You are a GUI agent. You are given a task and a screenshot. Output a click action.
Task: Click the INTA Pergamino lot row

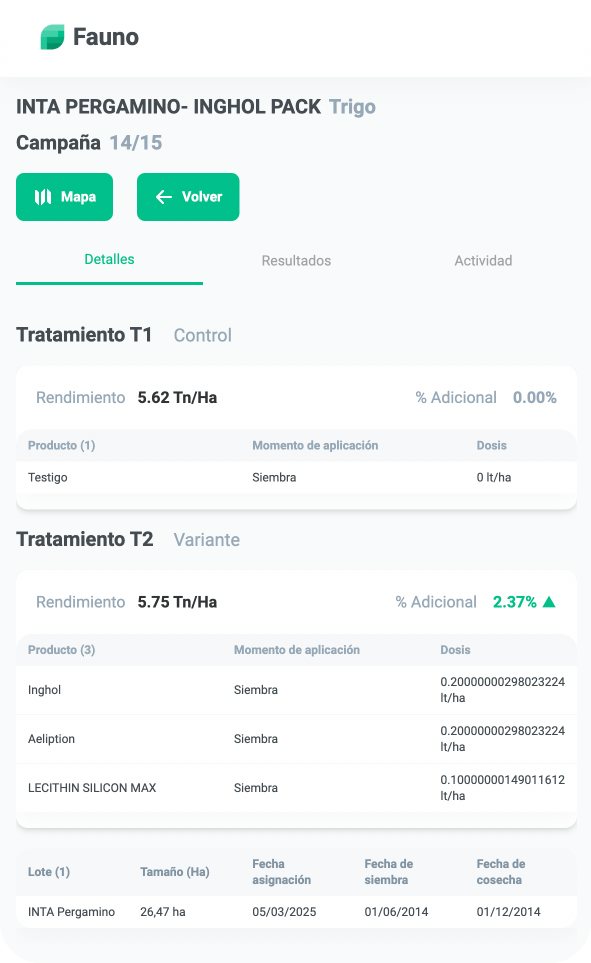296,911
